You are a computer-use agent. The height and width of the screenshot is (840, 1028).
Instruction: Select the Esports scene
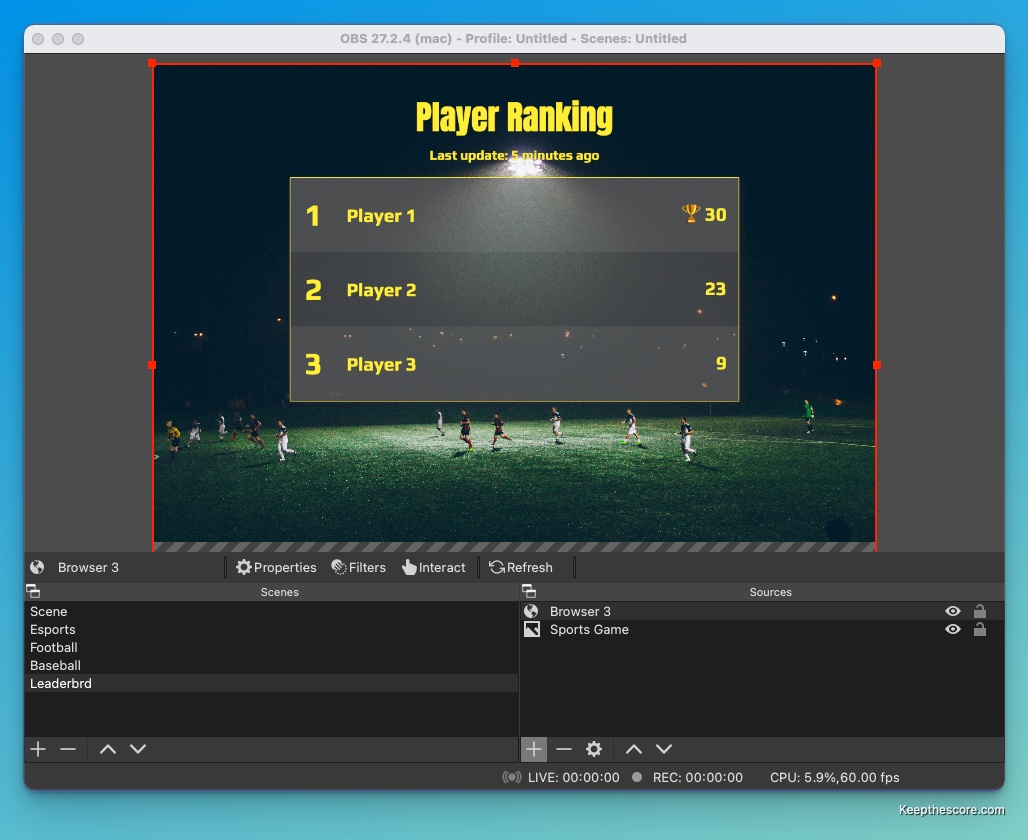pyautogui.click(x=271, y=630)
